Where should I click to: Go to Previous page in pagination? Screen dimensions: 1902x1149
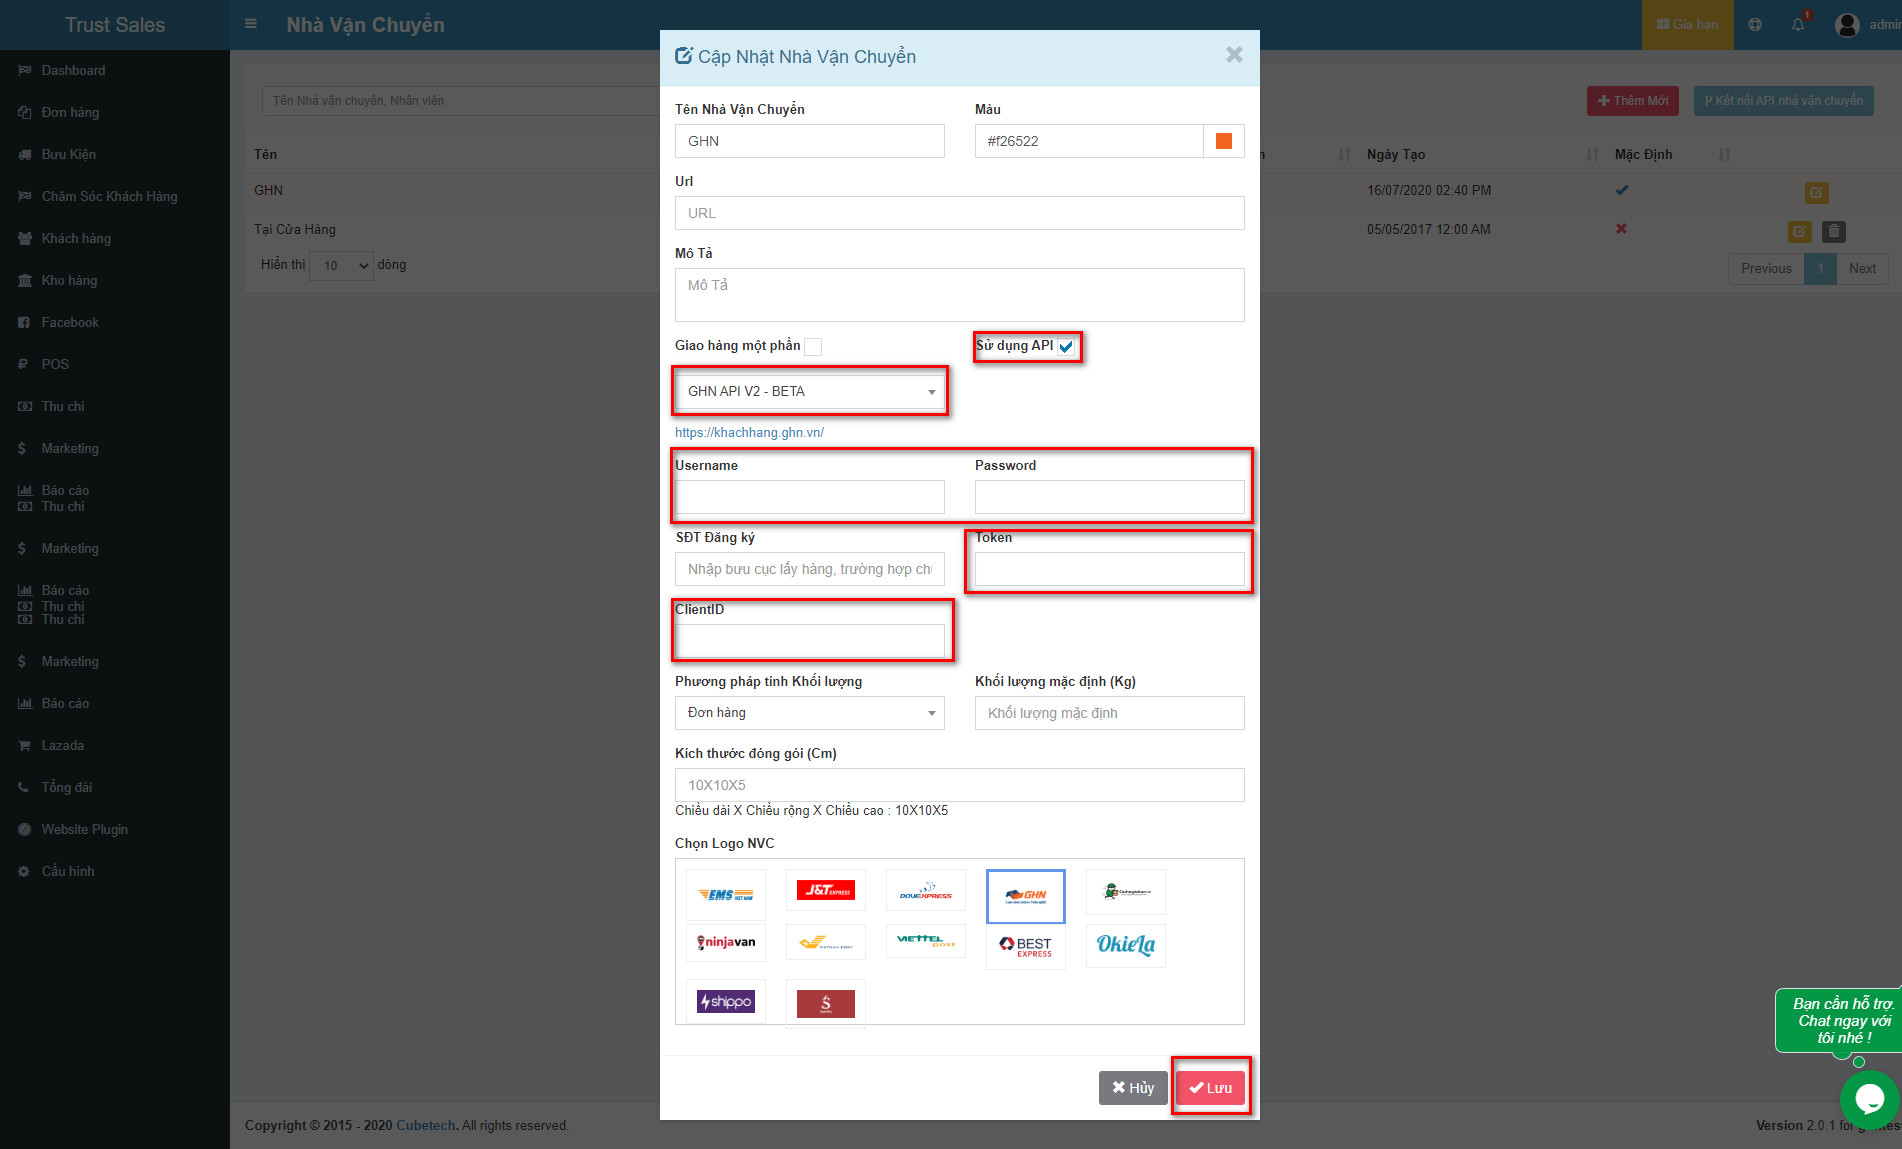(x=1766, y=268)
